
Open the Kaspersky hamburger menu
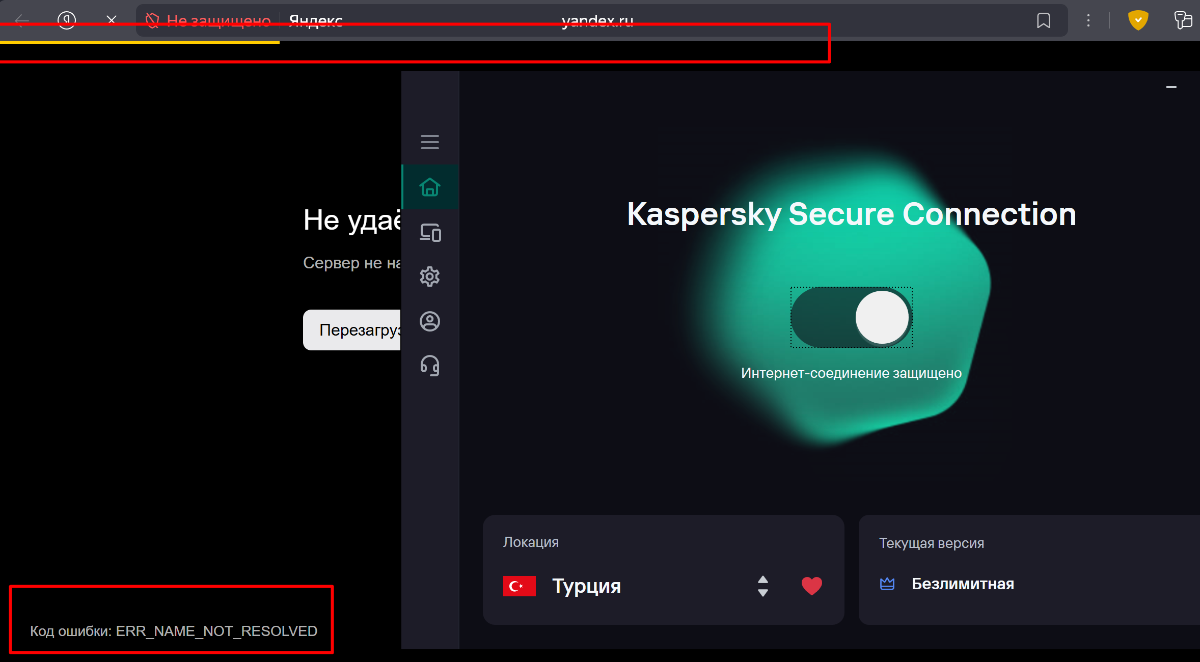click(430, 142)
